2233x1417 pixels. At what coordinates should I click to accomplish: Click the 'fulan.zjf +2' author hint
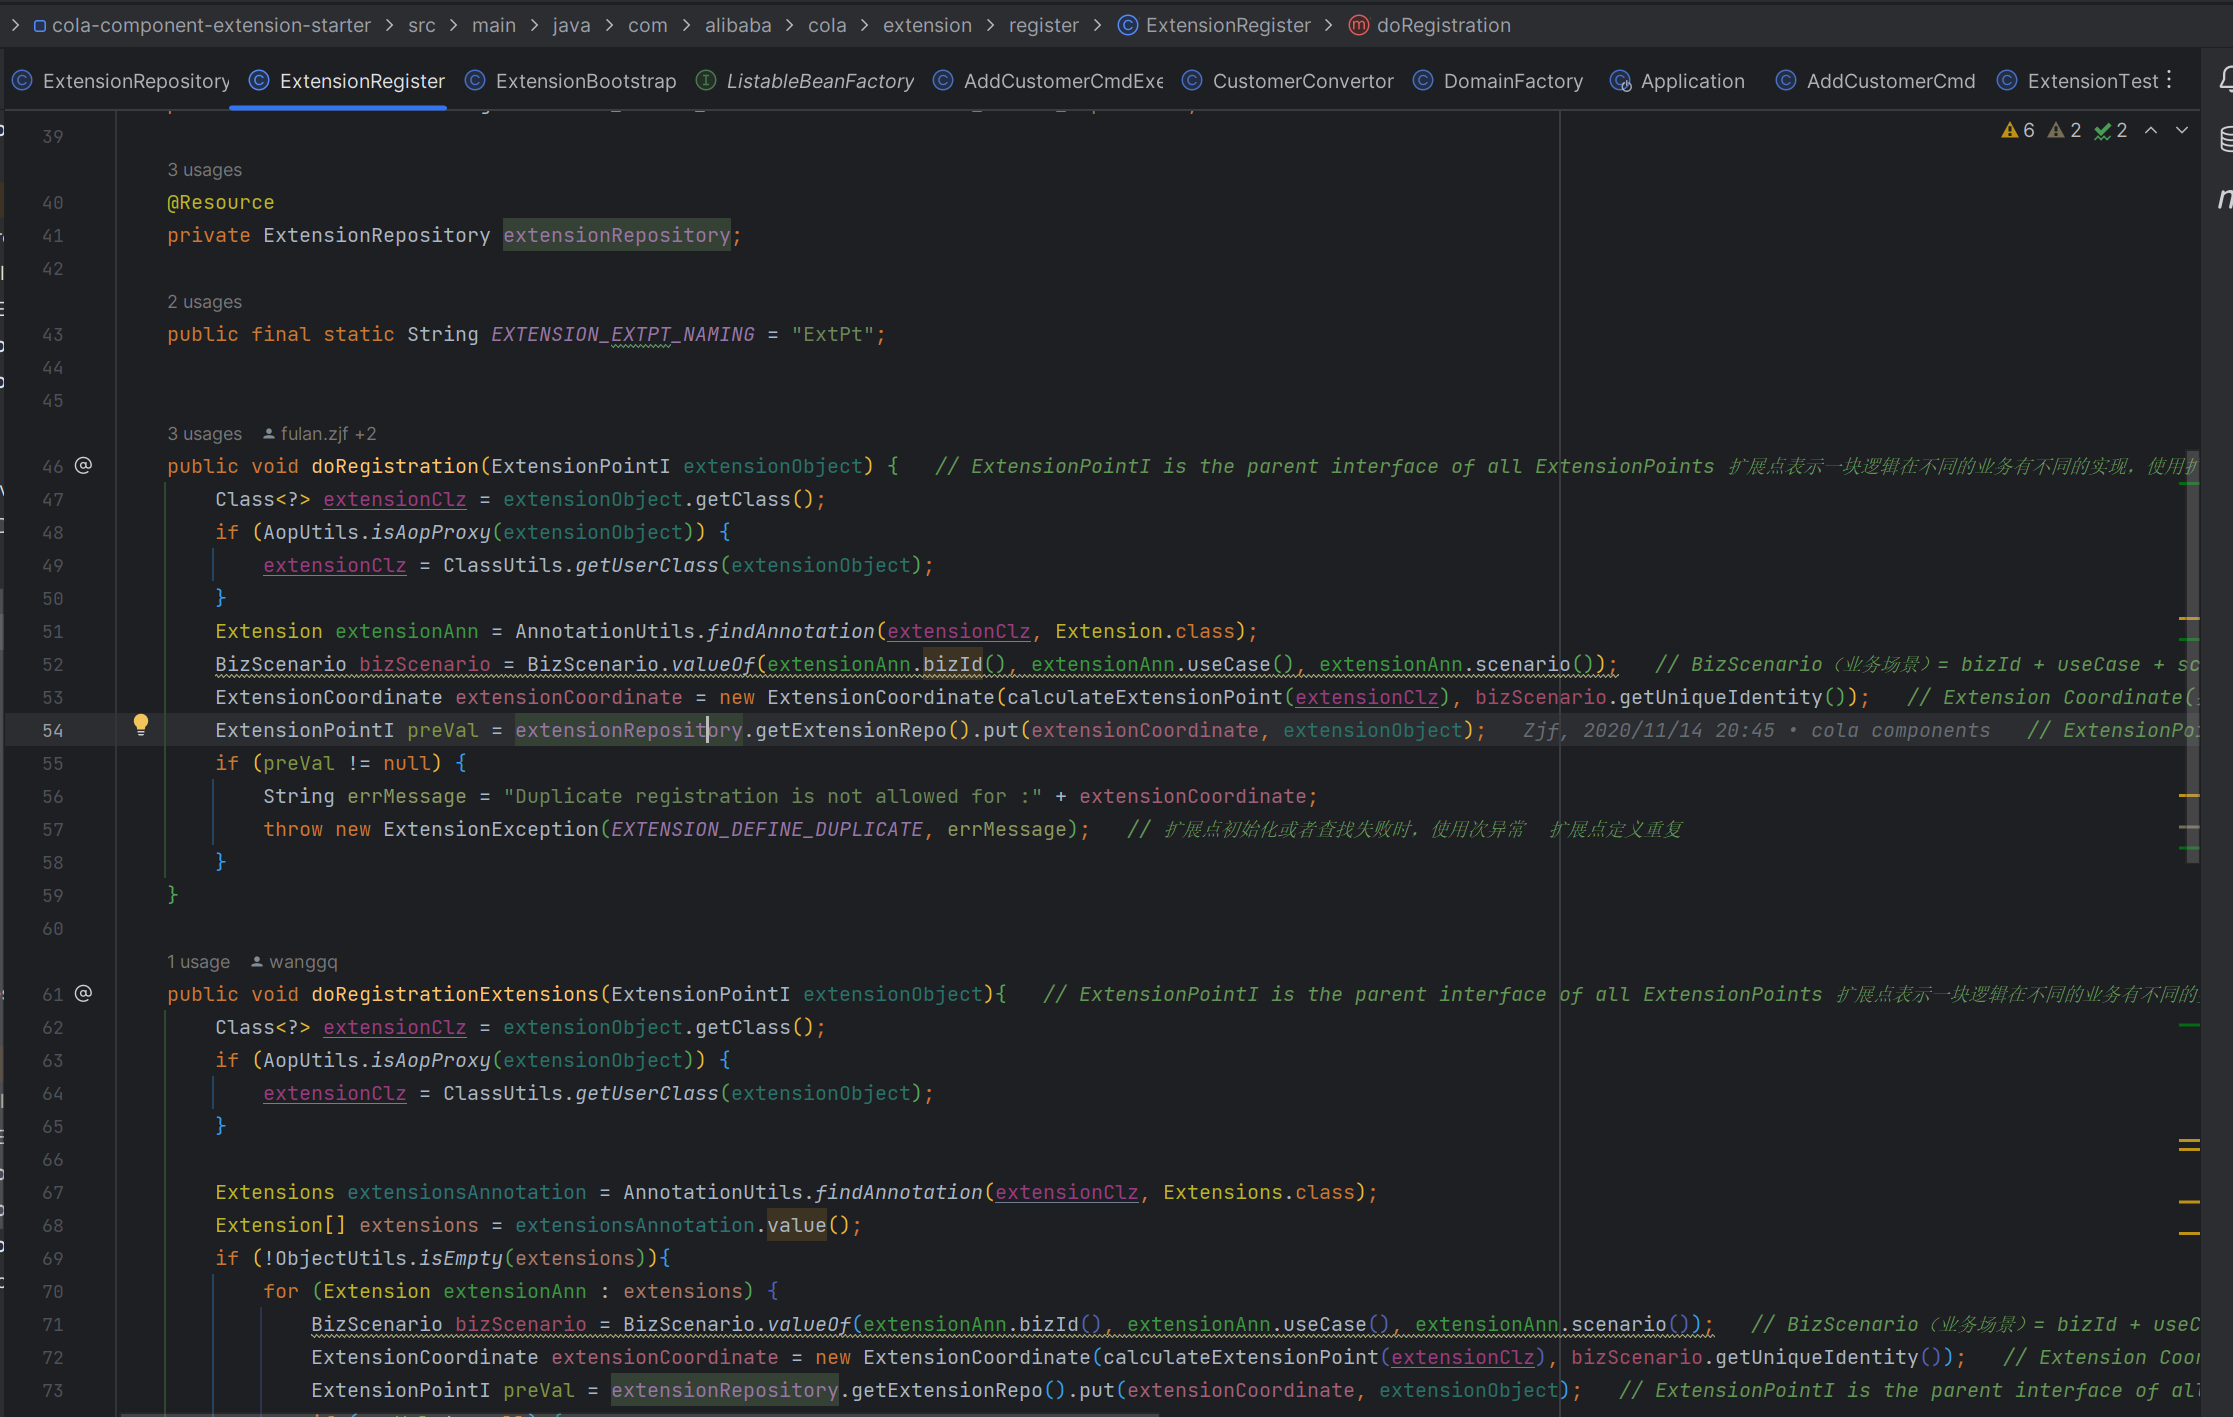tap(320, 434)
